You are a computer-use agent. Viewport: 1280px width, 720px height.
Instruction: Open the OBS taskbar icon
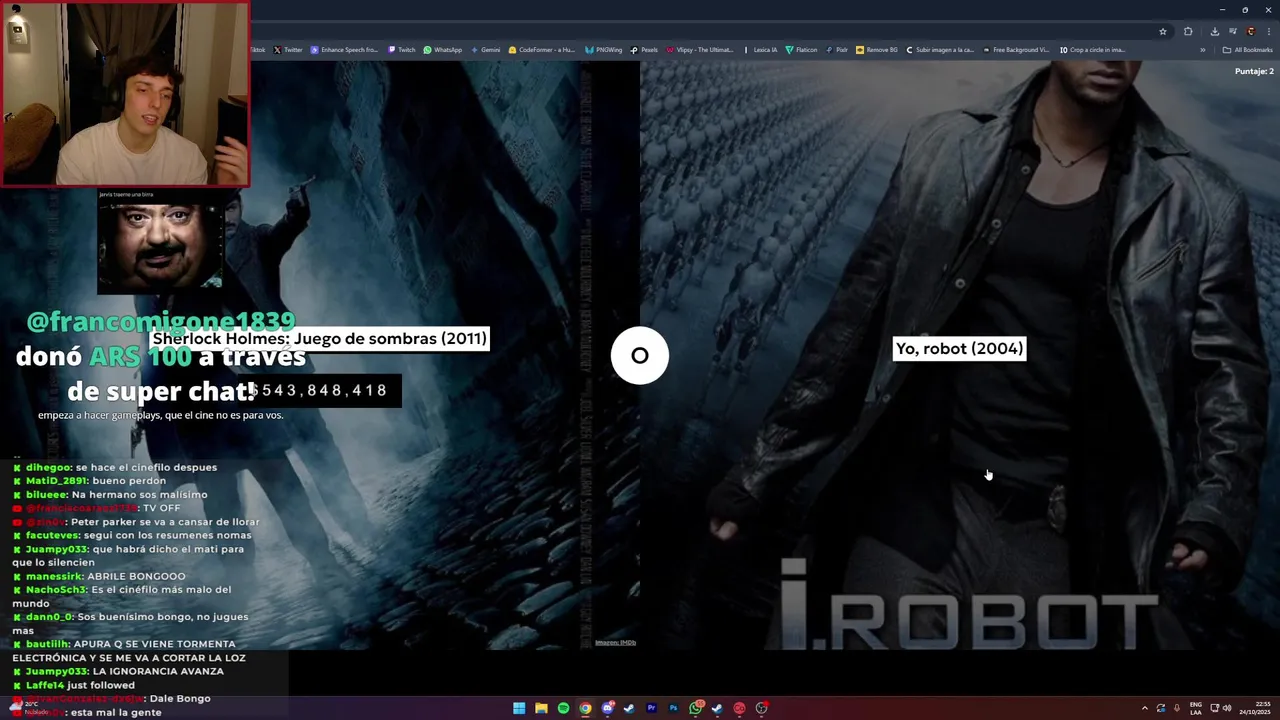762,708
